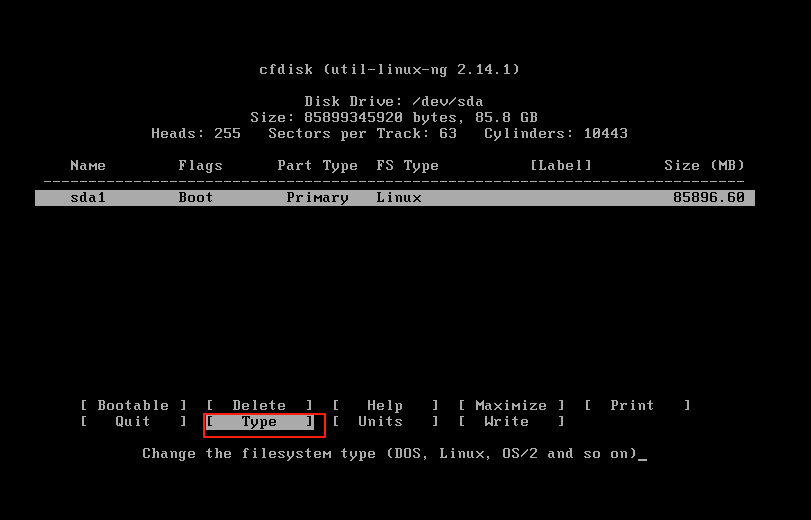The image size is (811, 520).
Task: Click the disk size in bytes line
Action: click(x=394, y=117)
